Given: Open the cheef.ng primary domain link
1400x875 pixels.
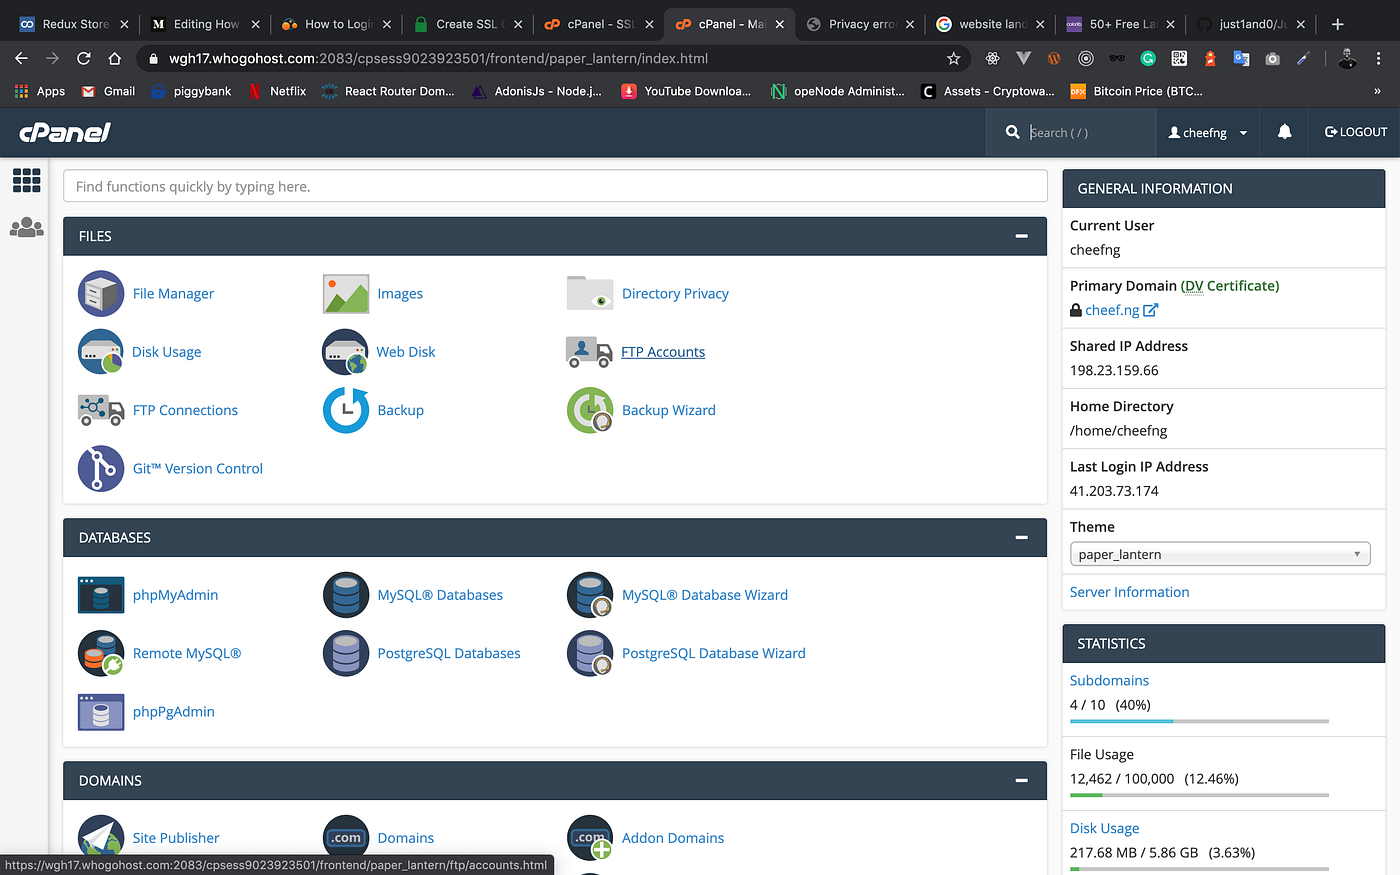Looking at the screenshot, I should click(x=1113, y=310).
